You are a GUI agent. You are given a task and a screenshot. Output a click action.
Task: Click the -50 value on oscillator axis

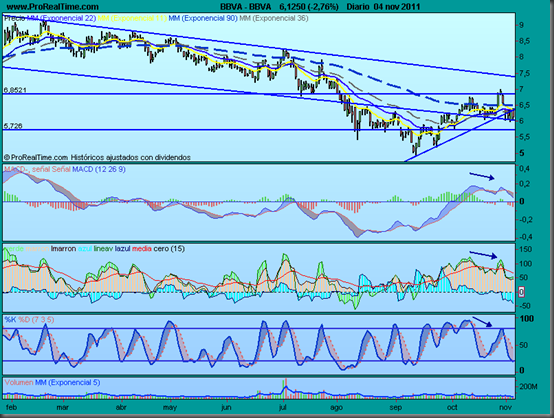click(x=524, y=306)
